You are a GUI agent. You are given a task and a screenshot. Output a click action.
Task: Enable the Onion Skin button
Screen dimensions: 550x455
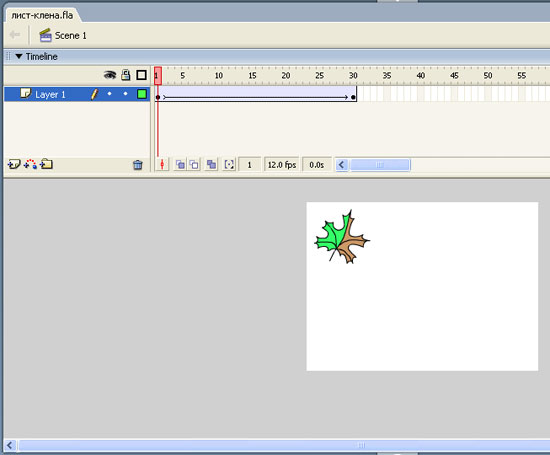(180, 165)
